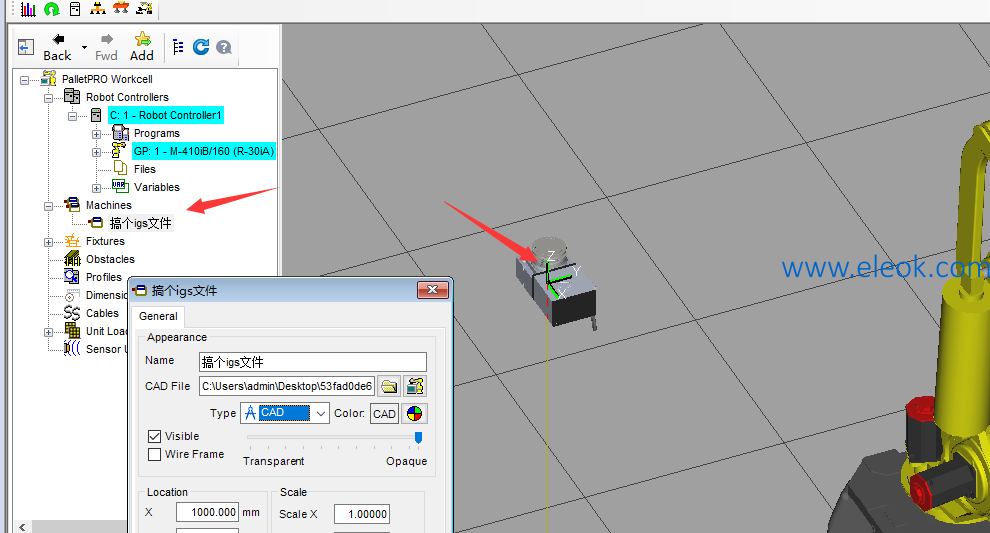Close the 搞个igs文件 properties dialog
Image resolution: width=990 pixels, height=533 pixels.
pos(432,290)
